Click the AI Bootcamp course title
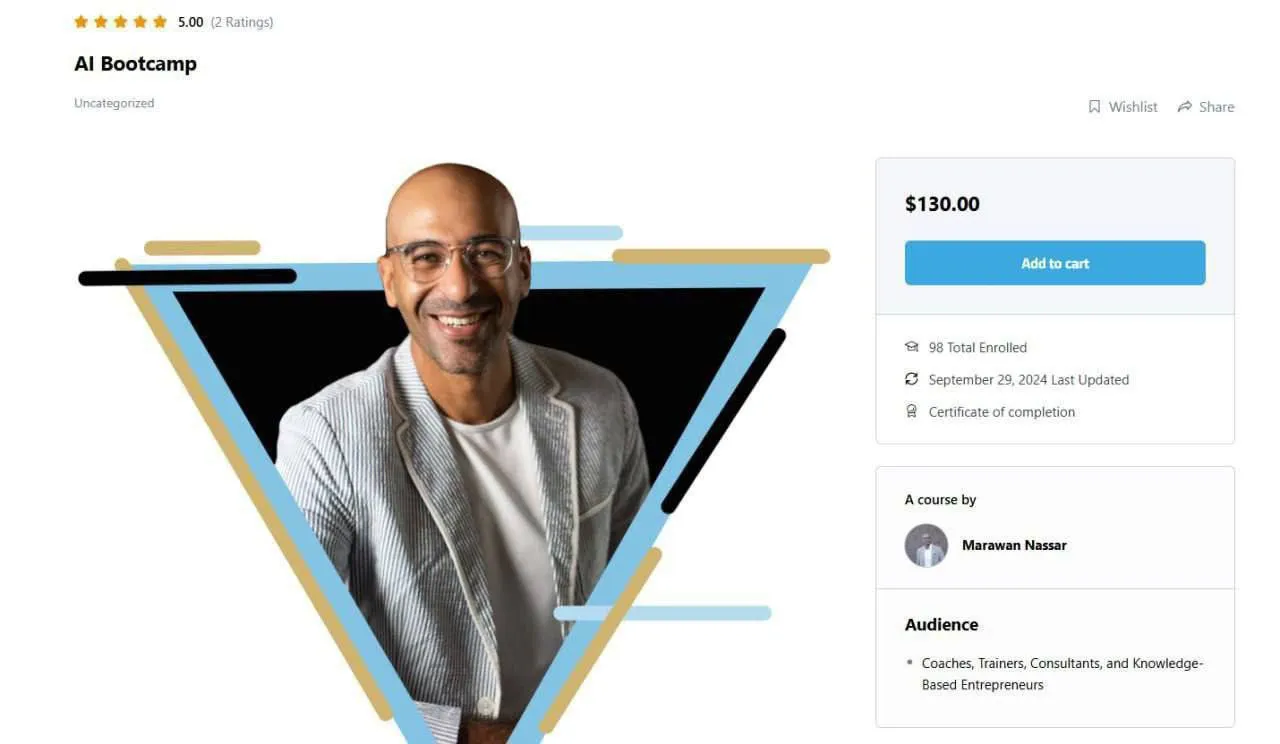This screenshot has width=1280, height=744. [135, 64]
